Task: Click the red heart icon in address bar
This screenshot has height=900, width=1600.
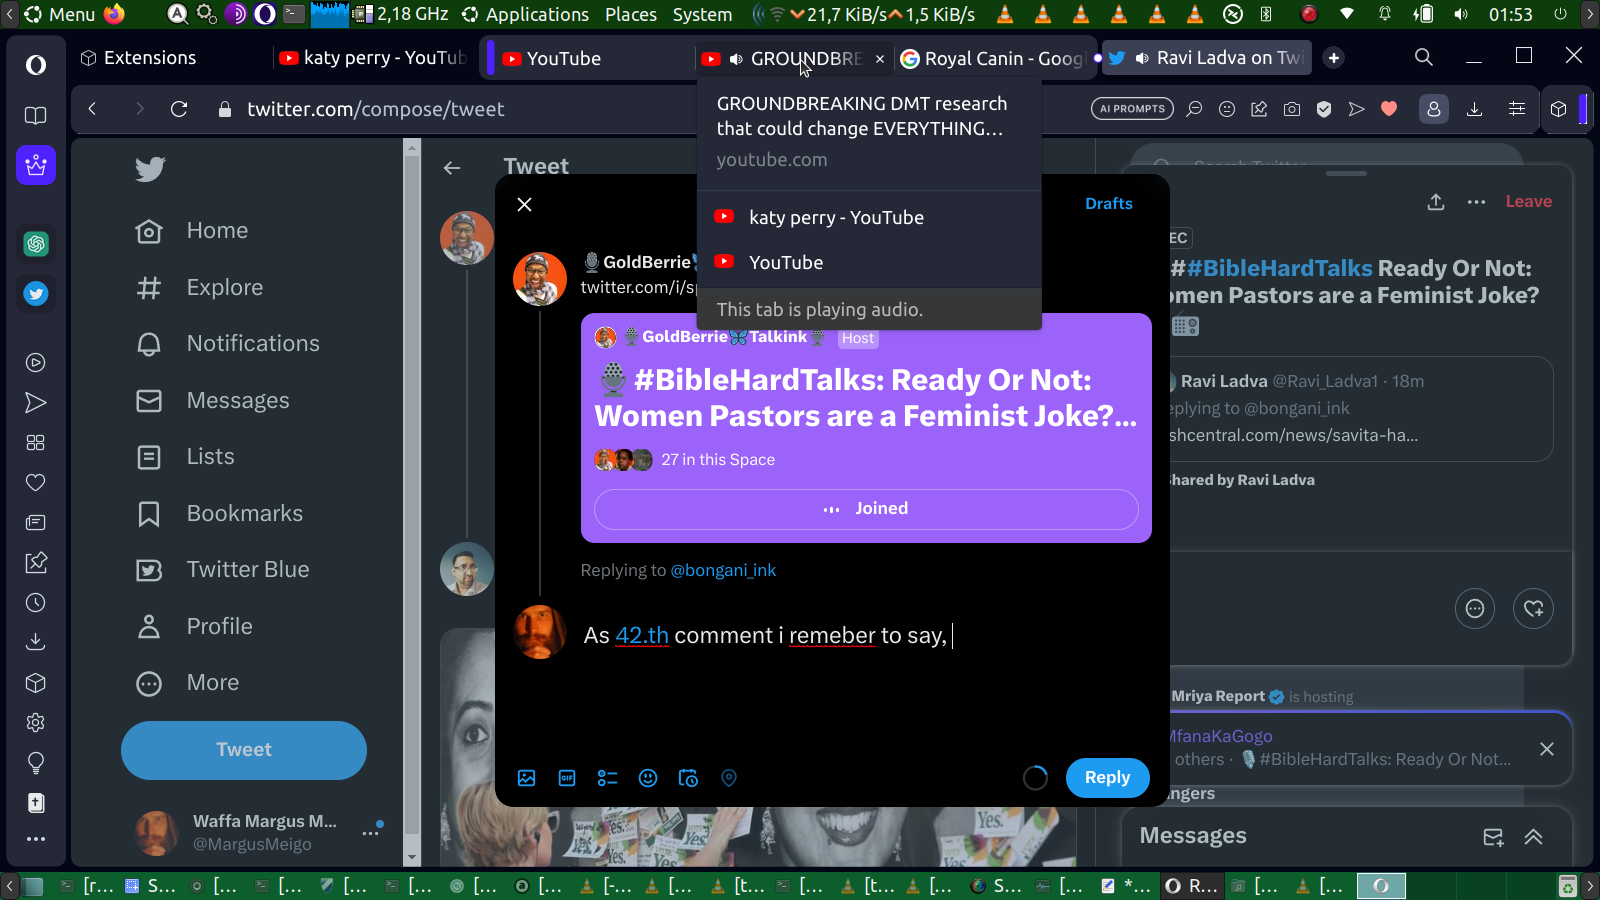Action: coord(1389,109)
